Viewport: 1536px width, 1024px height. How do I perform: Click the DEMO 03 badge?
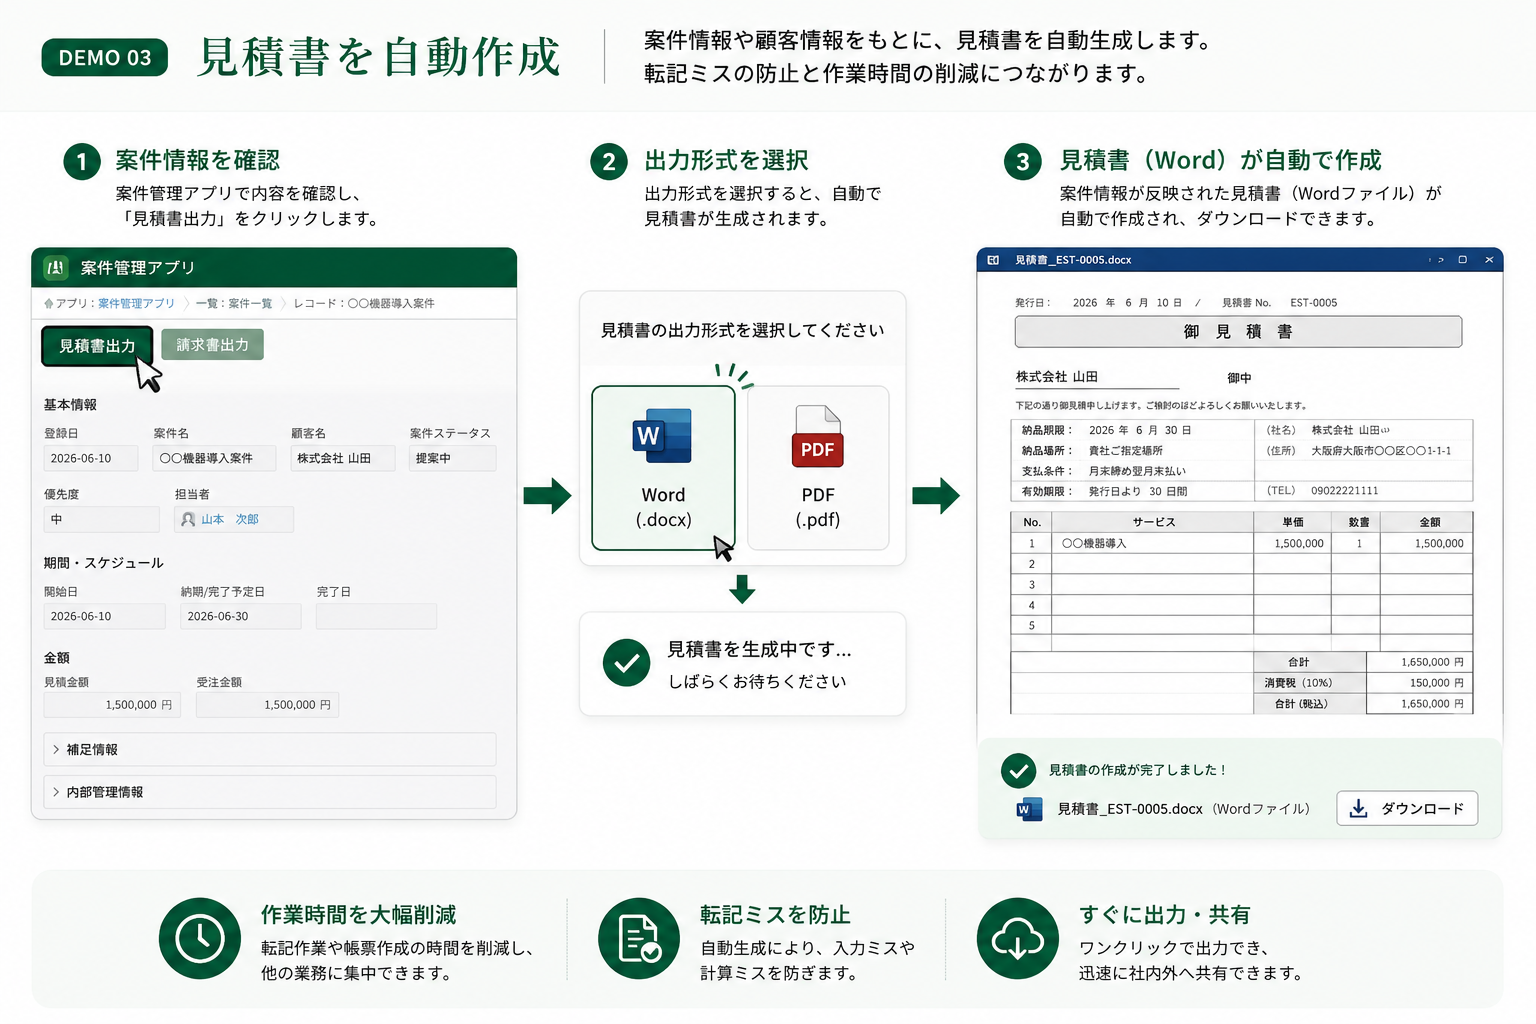[105, 57]
